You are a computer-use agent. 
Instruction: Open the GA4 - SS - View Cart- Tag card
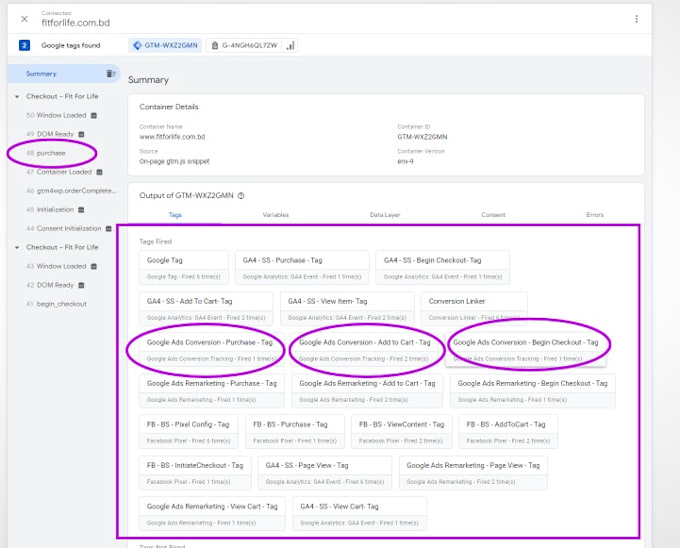coord(360,514)
